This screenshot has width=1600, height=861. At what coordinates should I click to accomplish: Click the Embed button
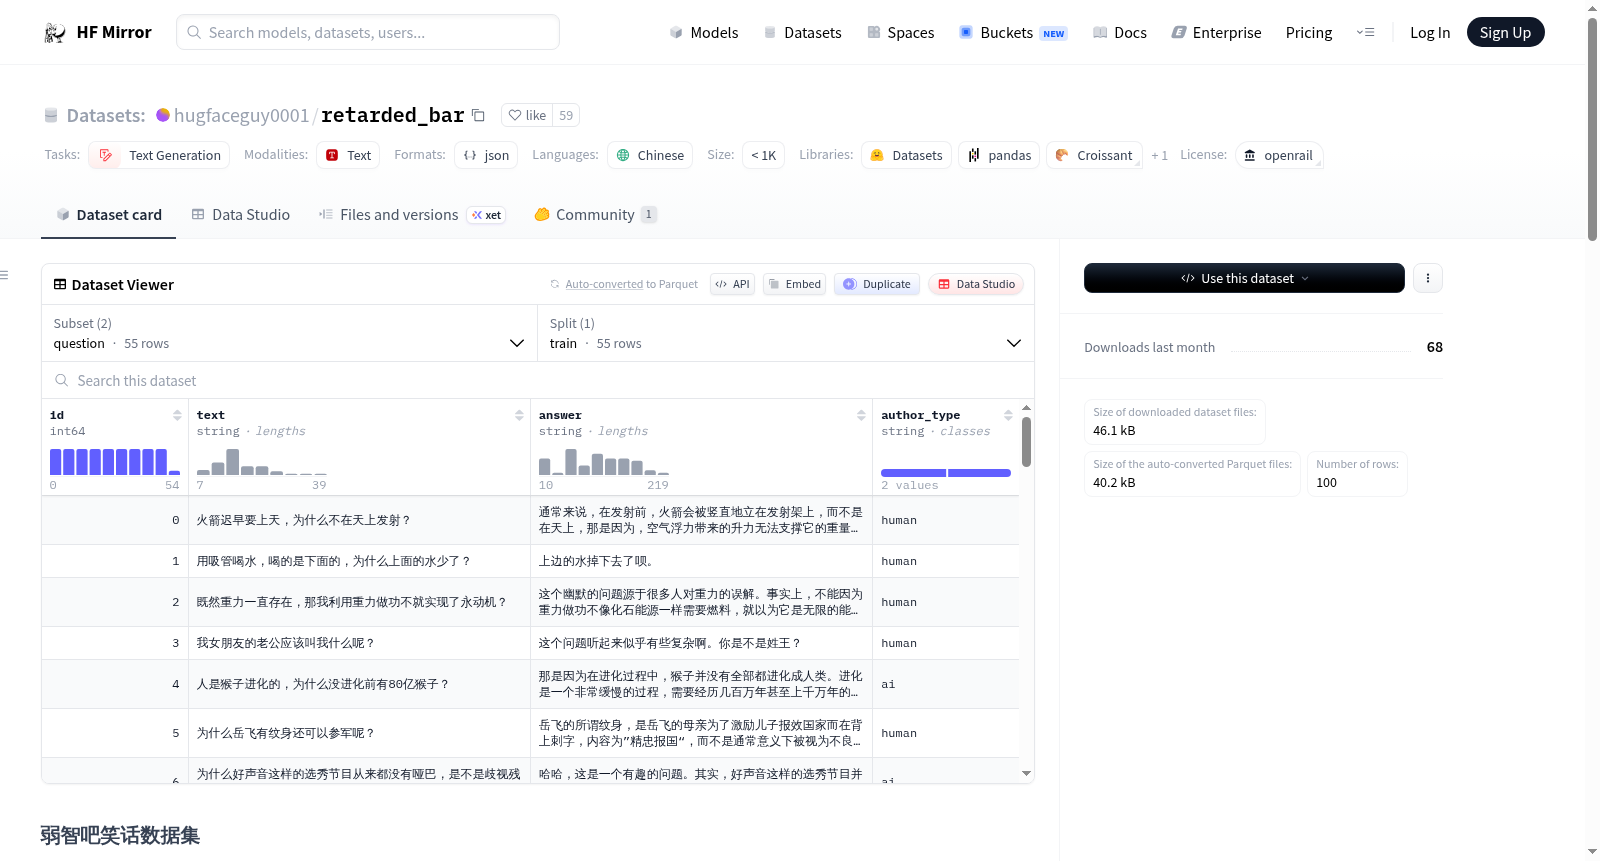[x=794, y=284]
